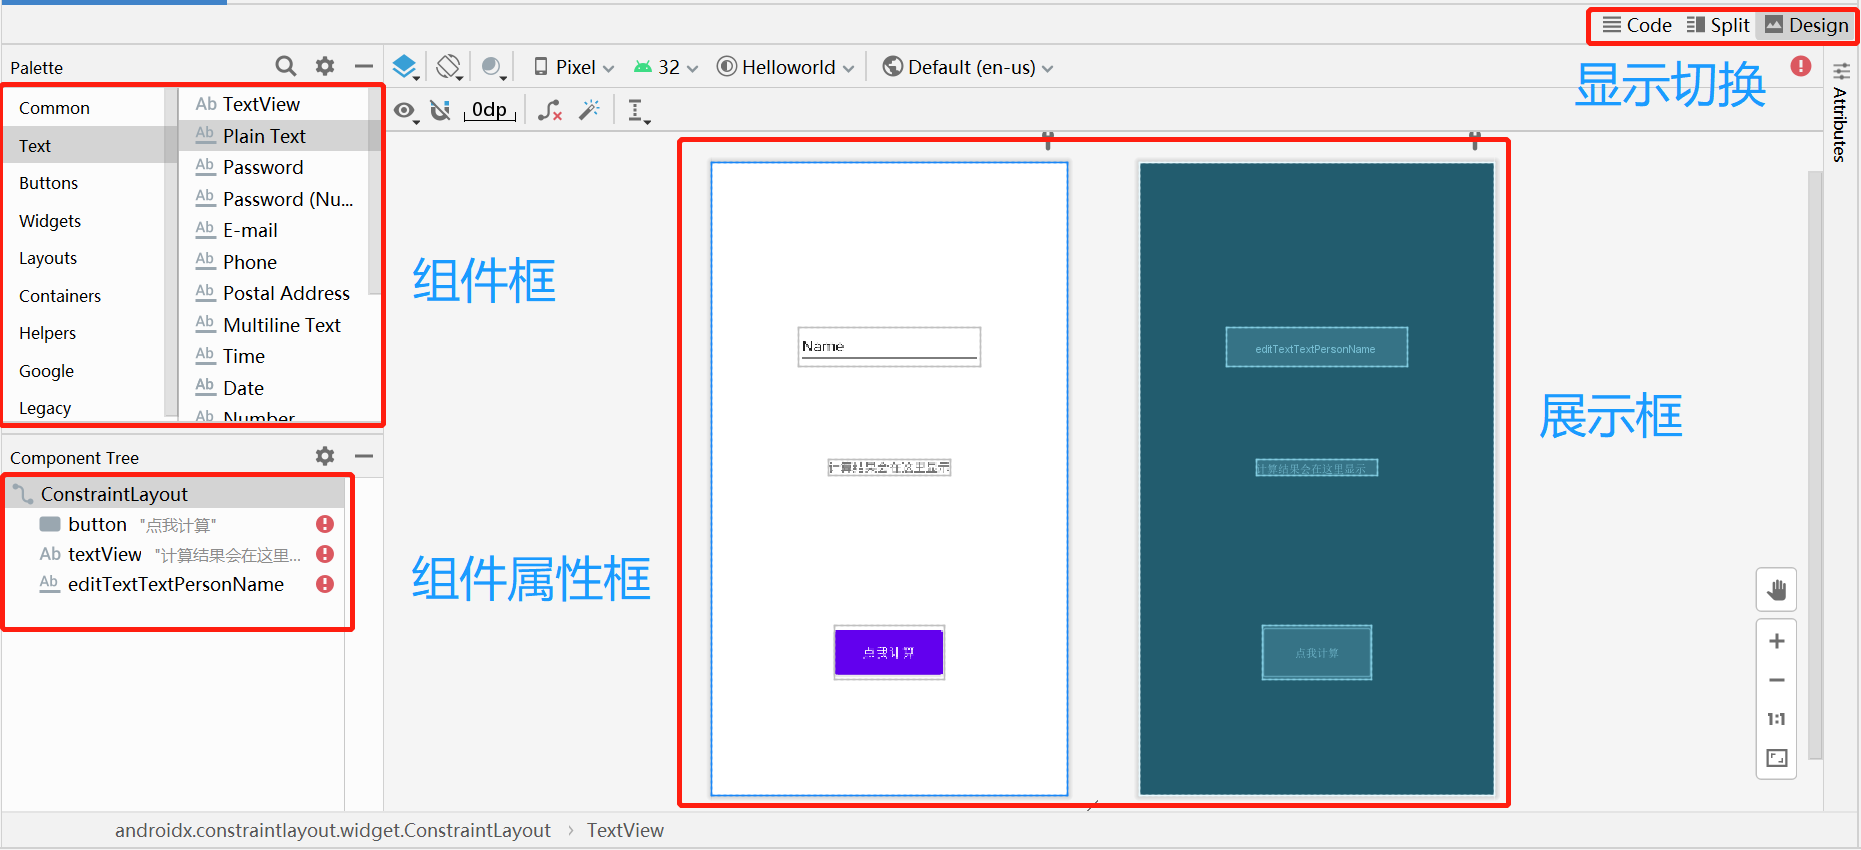Open API level 32 dropdown
This screenshot has width=1861, height=850.
[666, 67]
